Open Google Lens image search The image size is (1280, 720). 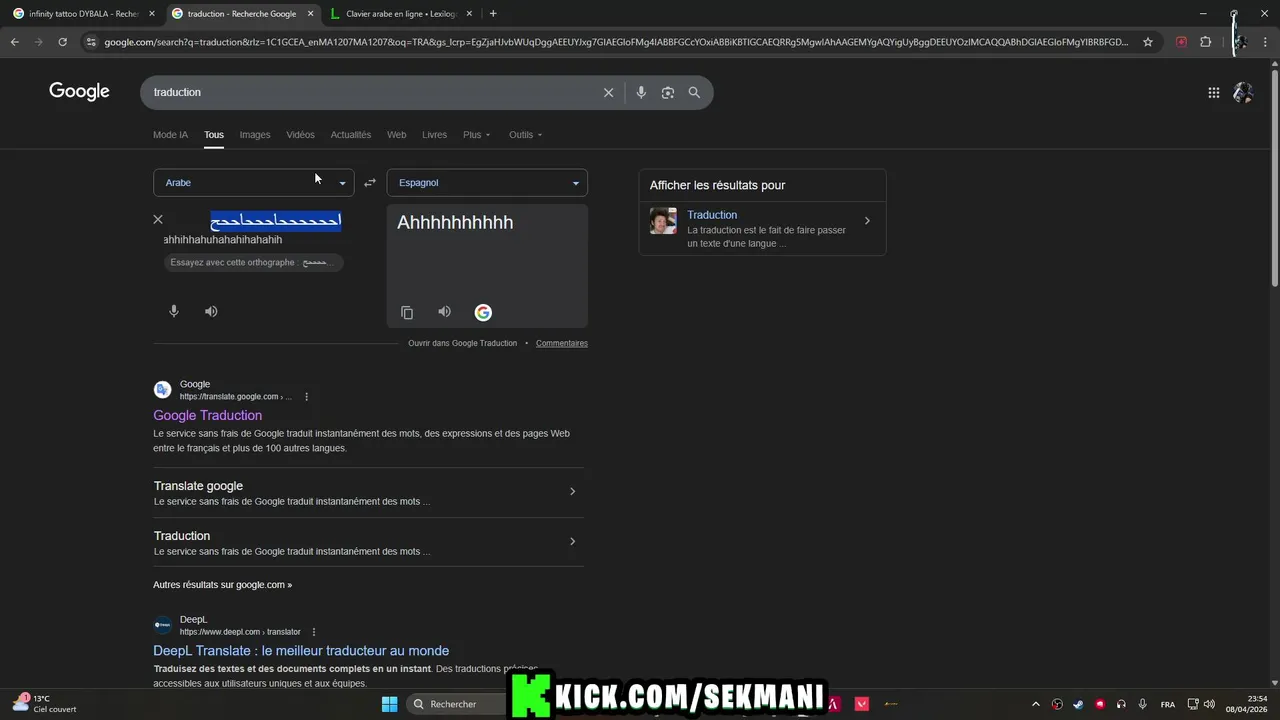[x=668, y=92]
